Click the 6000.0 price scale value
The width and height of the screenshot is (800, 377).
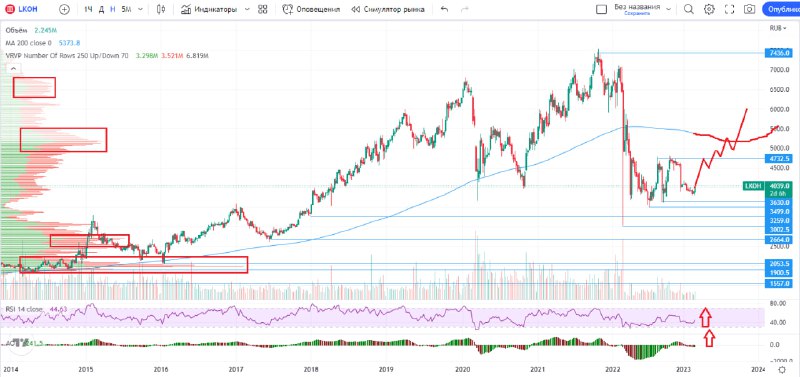pos(780,109)
